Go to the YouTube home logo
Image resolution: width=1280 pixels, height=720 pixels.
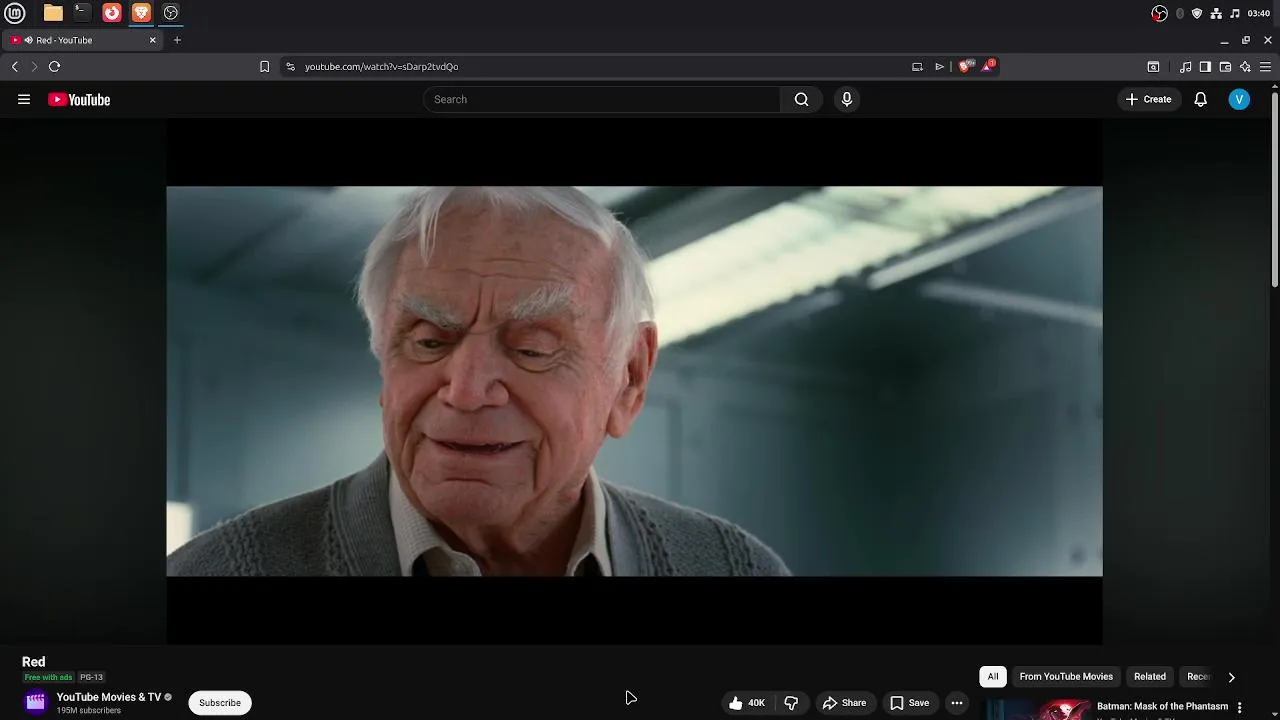(79, 99)
